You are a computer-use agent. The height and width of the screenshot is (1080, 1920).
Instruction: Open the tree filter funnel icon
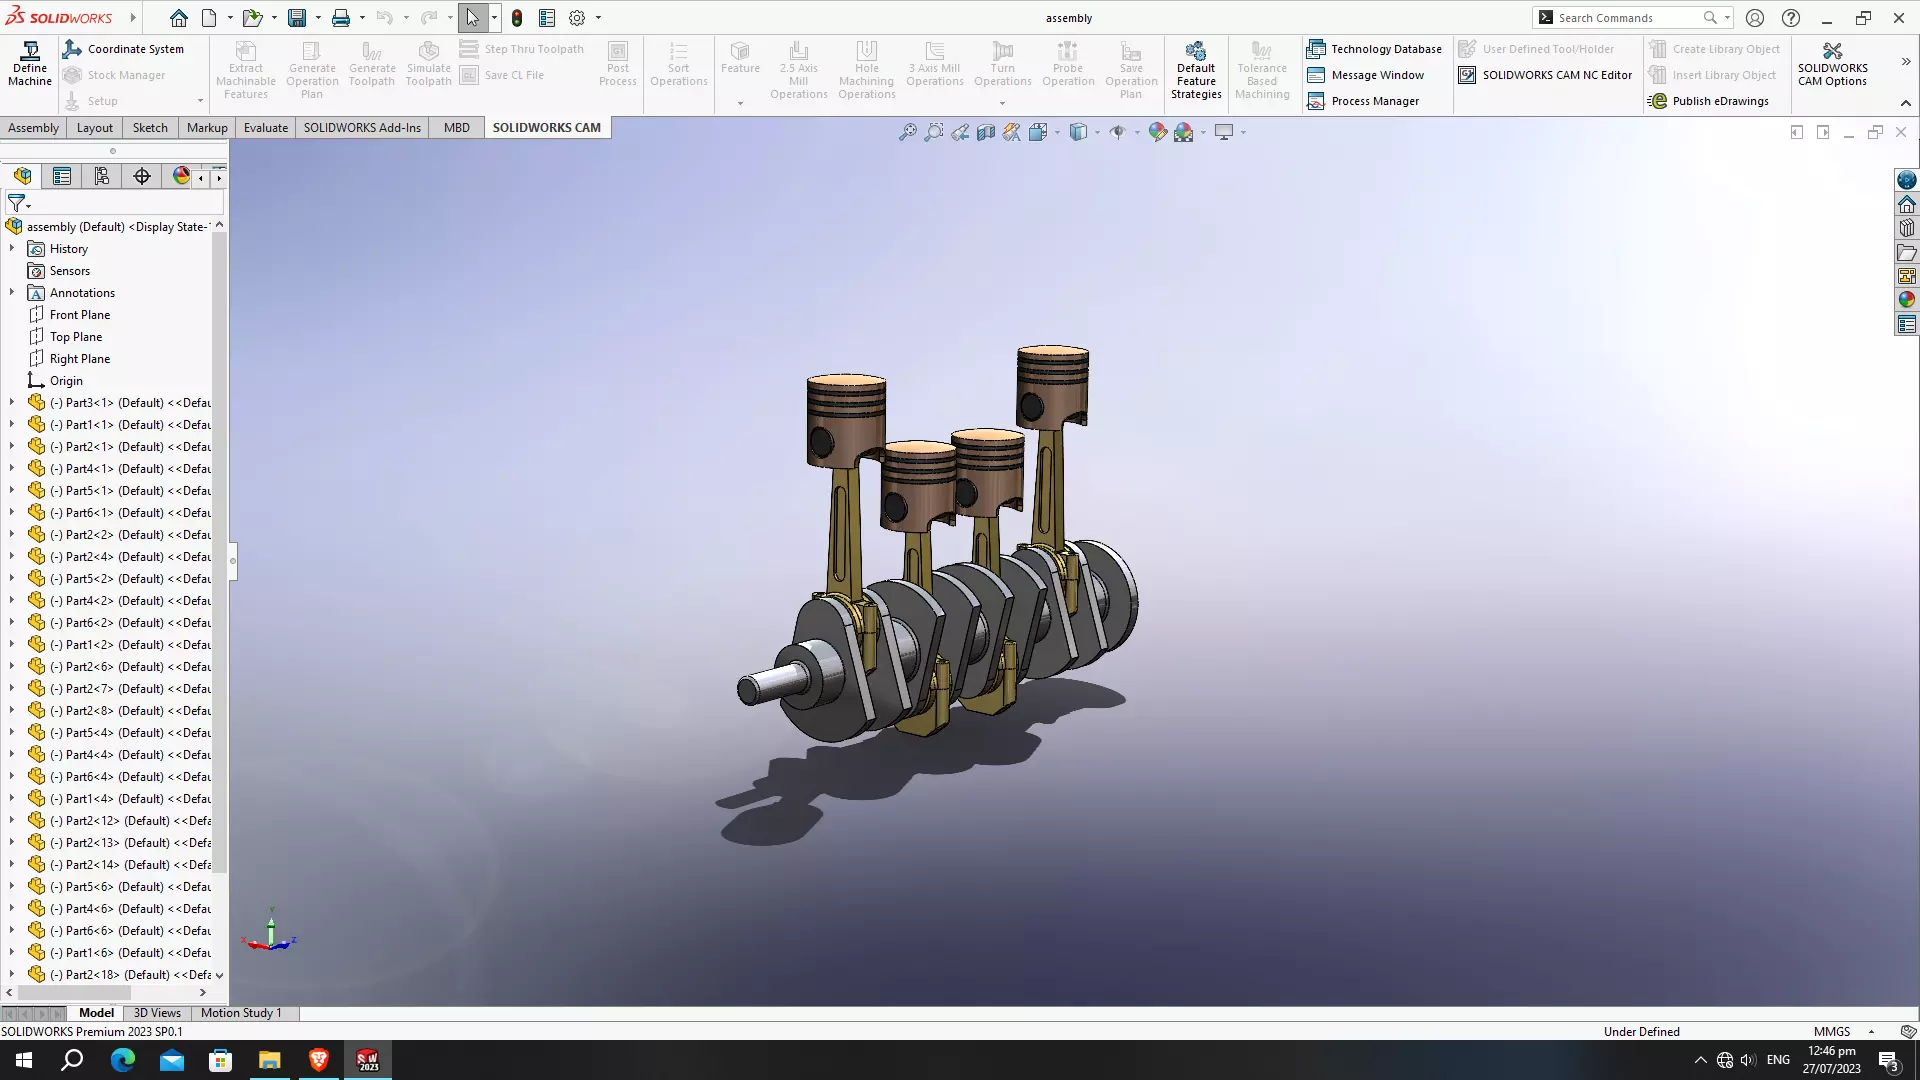click(16, 203)
